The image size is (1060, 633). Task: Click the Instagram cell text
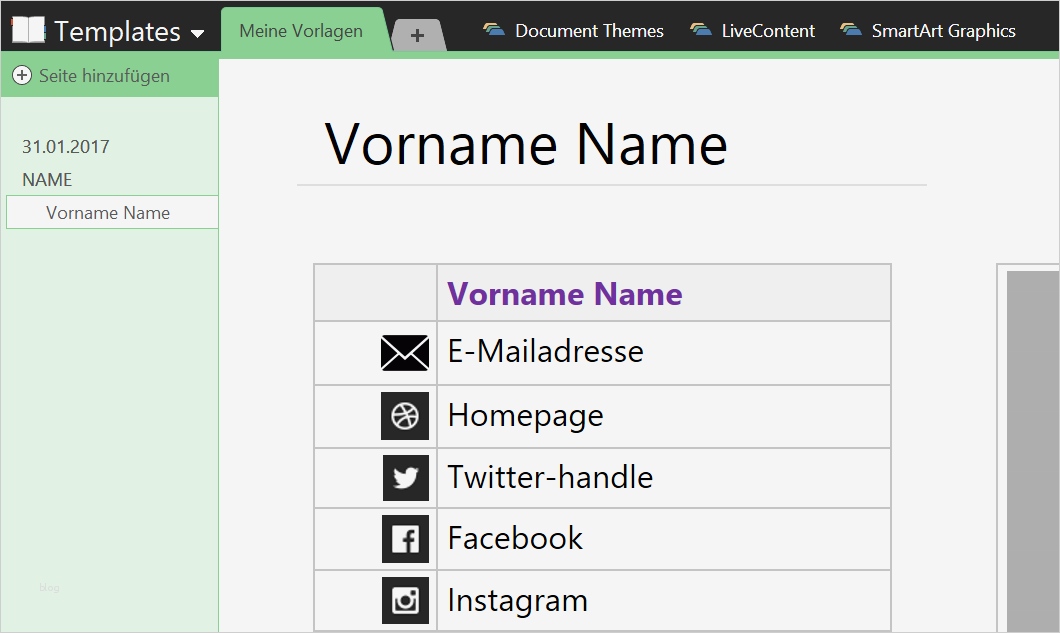pyautogui.click(x=518, y=601)
